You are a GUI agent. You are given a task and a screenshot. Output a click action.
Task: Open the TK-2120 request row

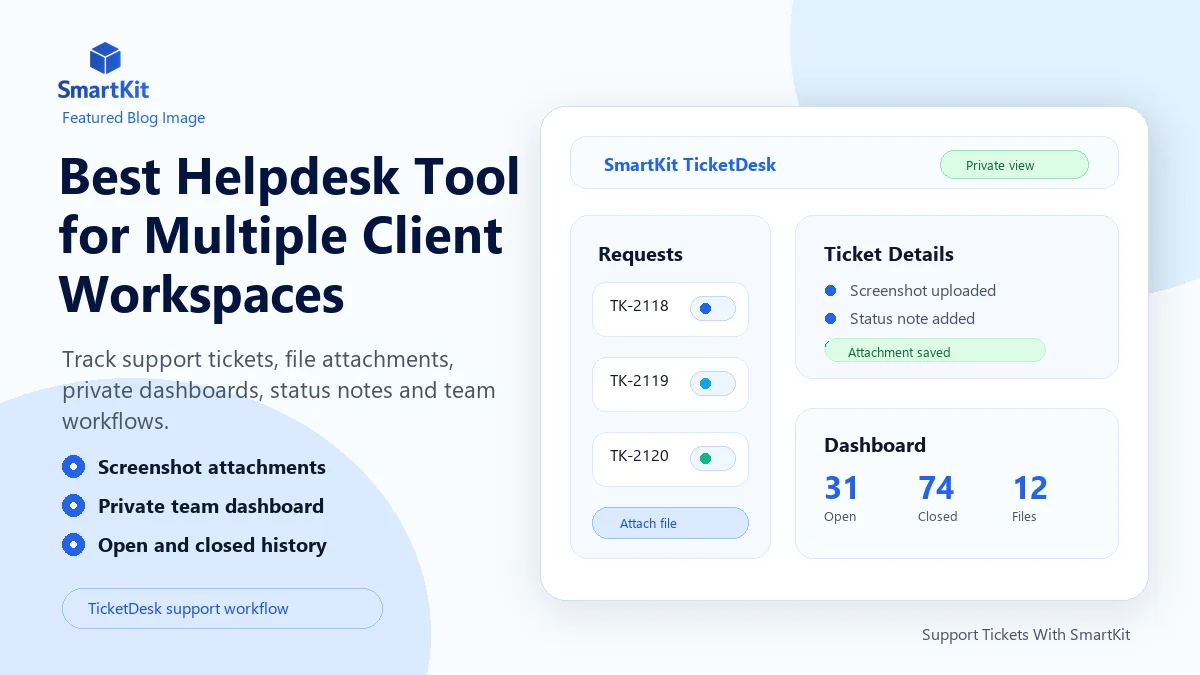670,459
